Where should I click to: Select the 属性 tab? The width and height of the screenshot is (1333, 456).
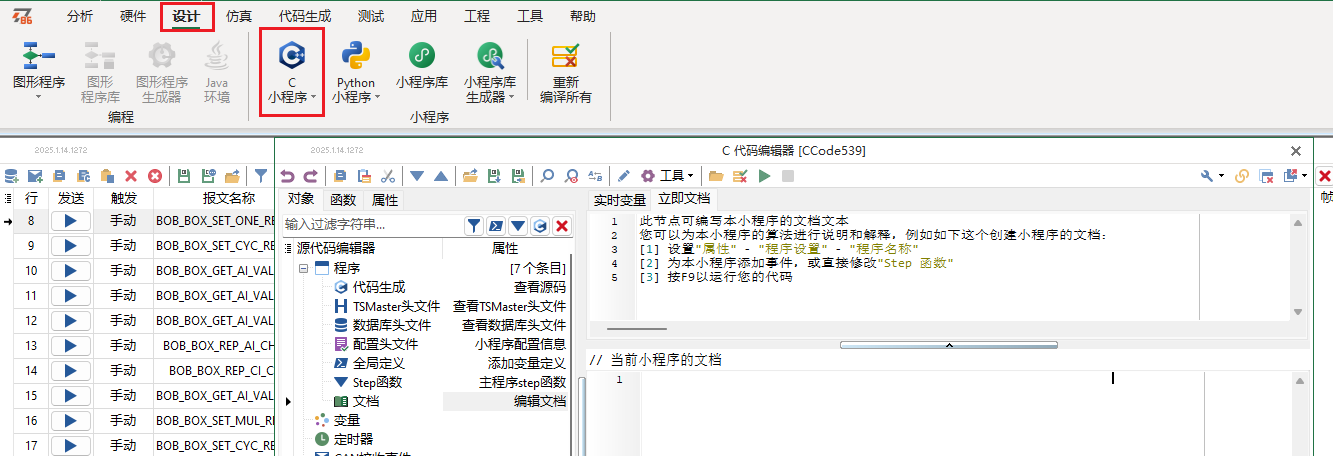click(x=386, y=199)
